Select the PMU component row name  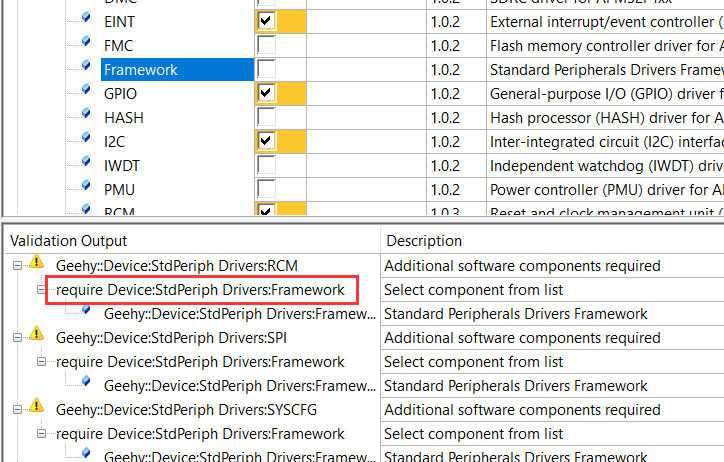click(x=119, y=190)
